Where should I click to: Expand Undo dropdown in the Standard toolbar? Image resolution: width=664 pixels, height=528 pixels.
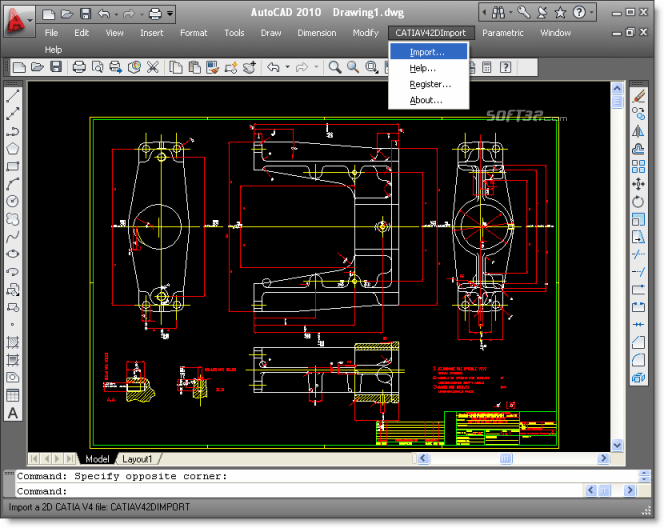[x=288, y=67]
